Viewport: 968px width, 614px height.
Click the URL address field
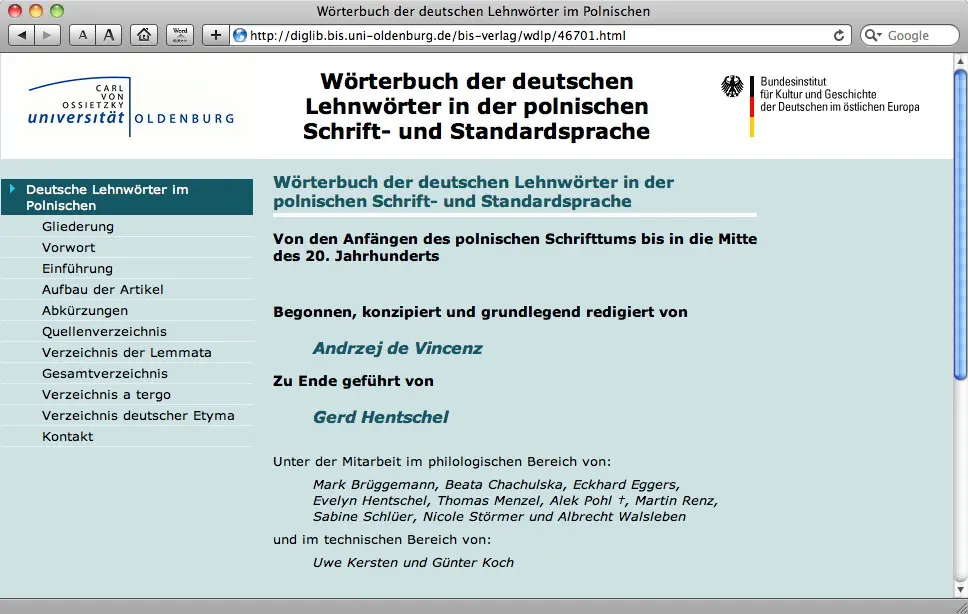tap(540, 35)
